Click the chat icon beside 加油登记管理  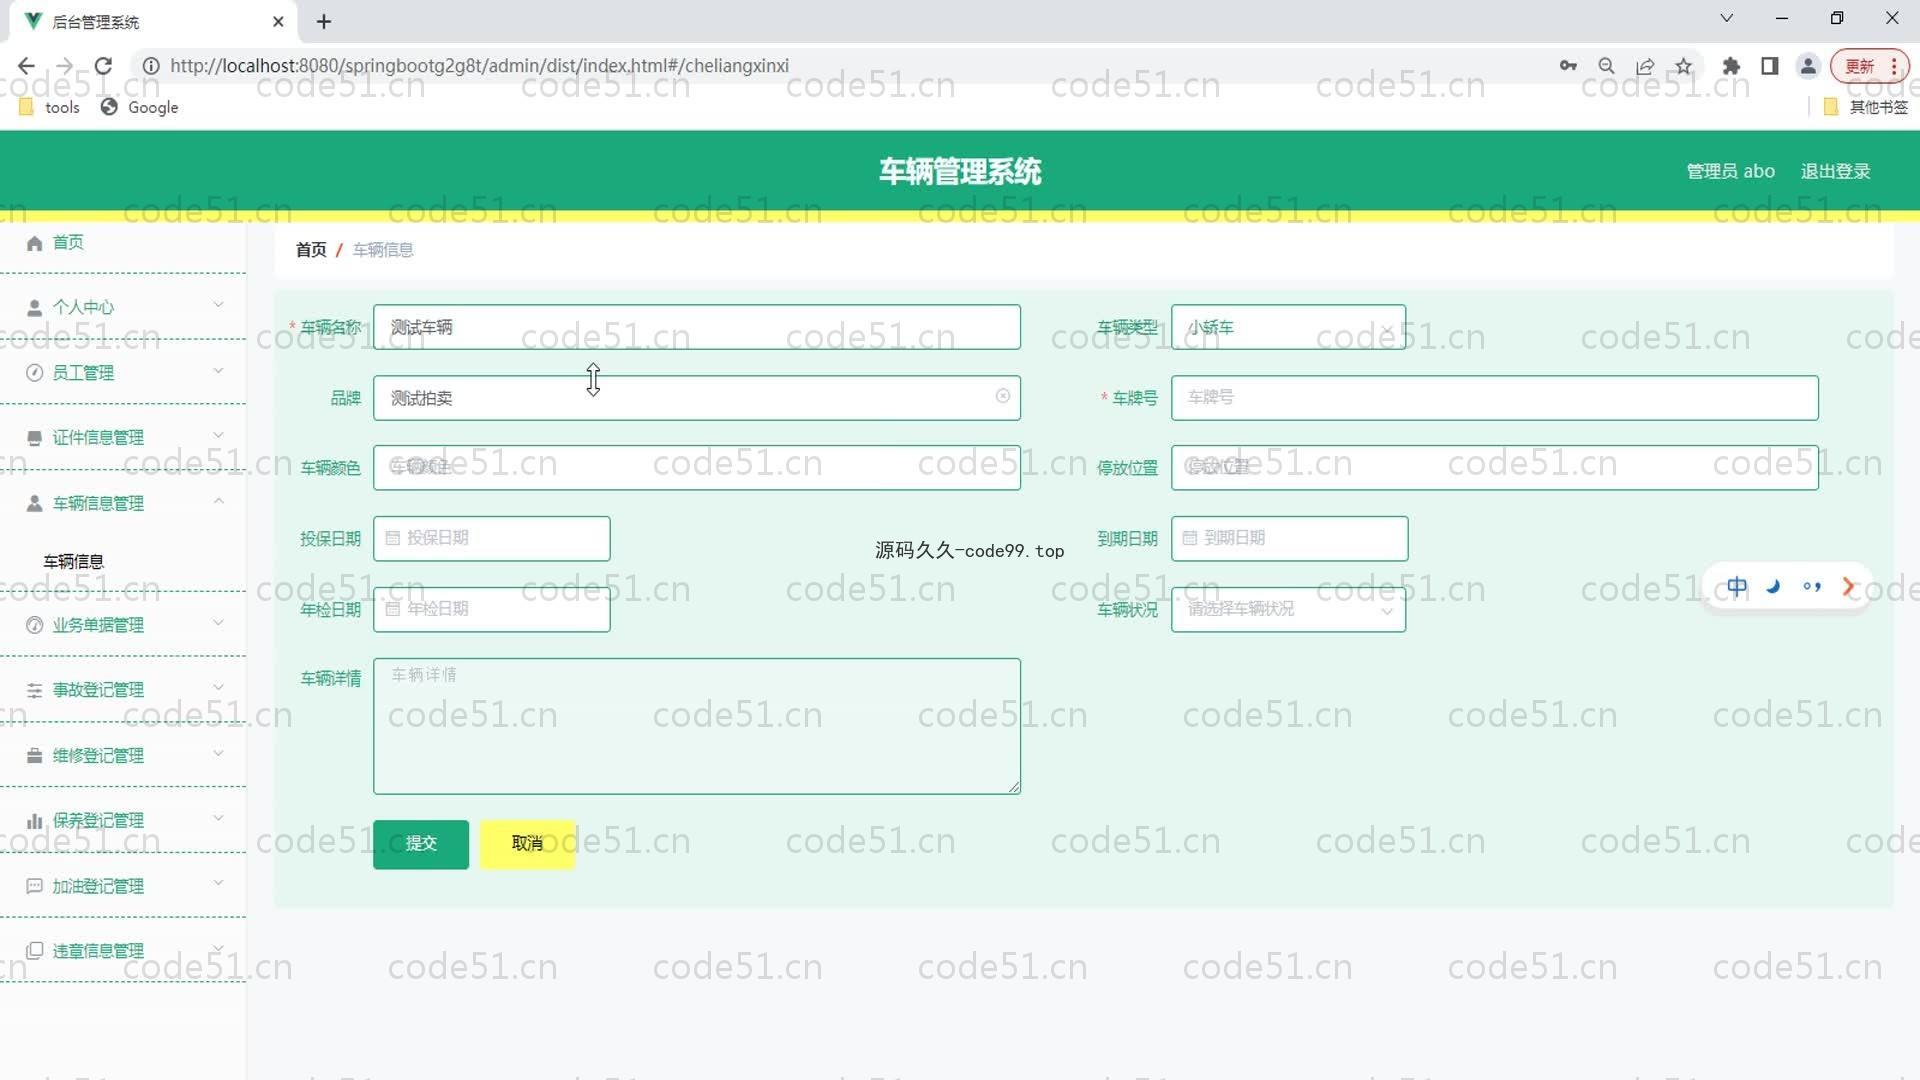pyautogui.click(x=35, y=886)
